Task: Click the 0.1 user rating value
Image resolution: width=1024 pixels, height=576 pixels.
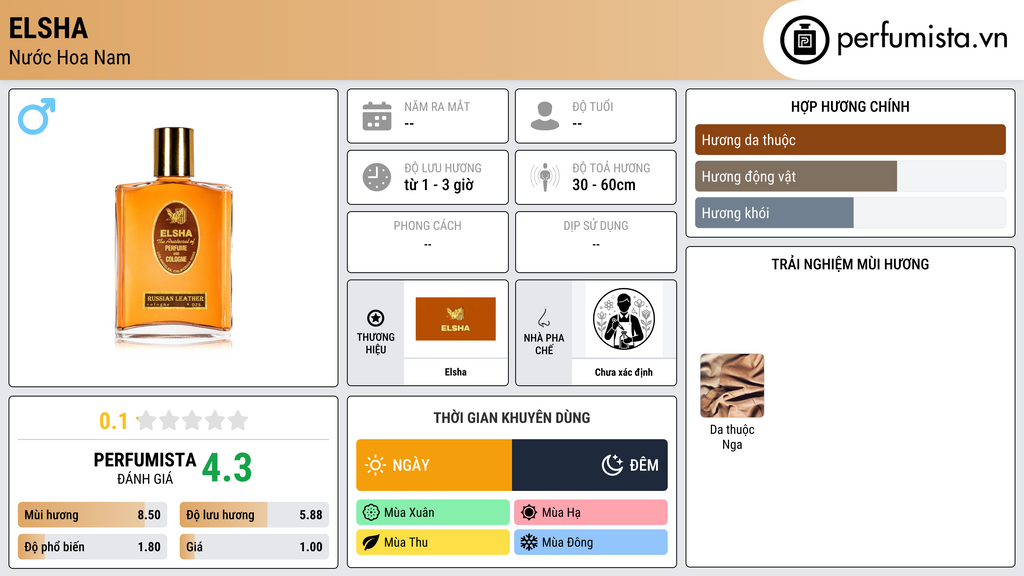Action: click(114, 421)
